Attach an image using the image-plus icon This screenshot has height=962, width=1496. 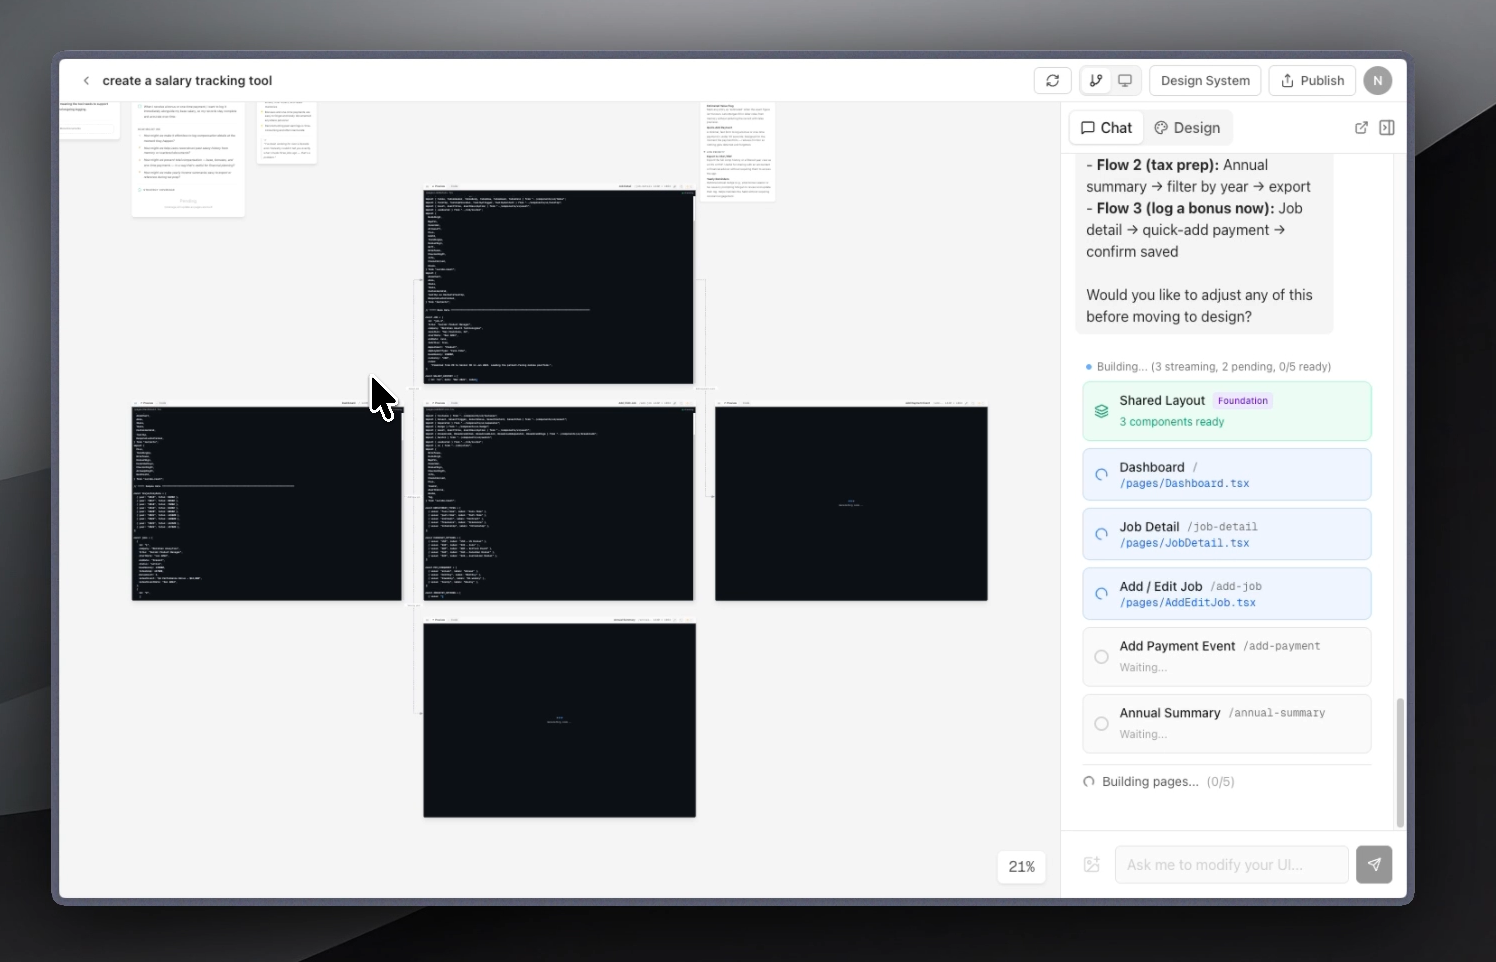[1091, 864]
